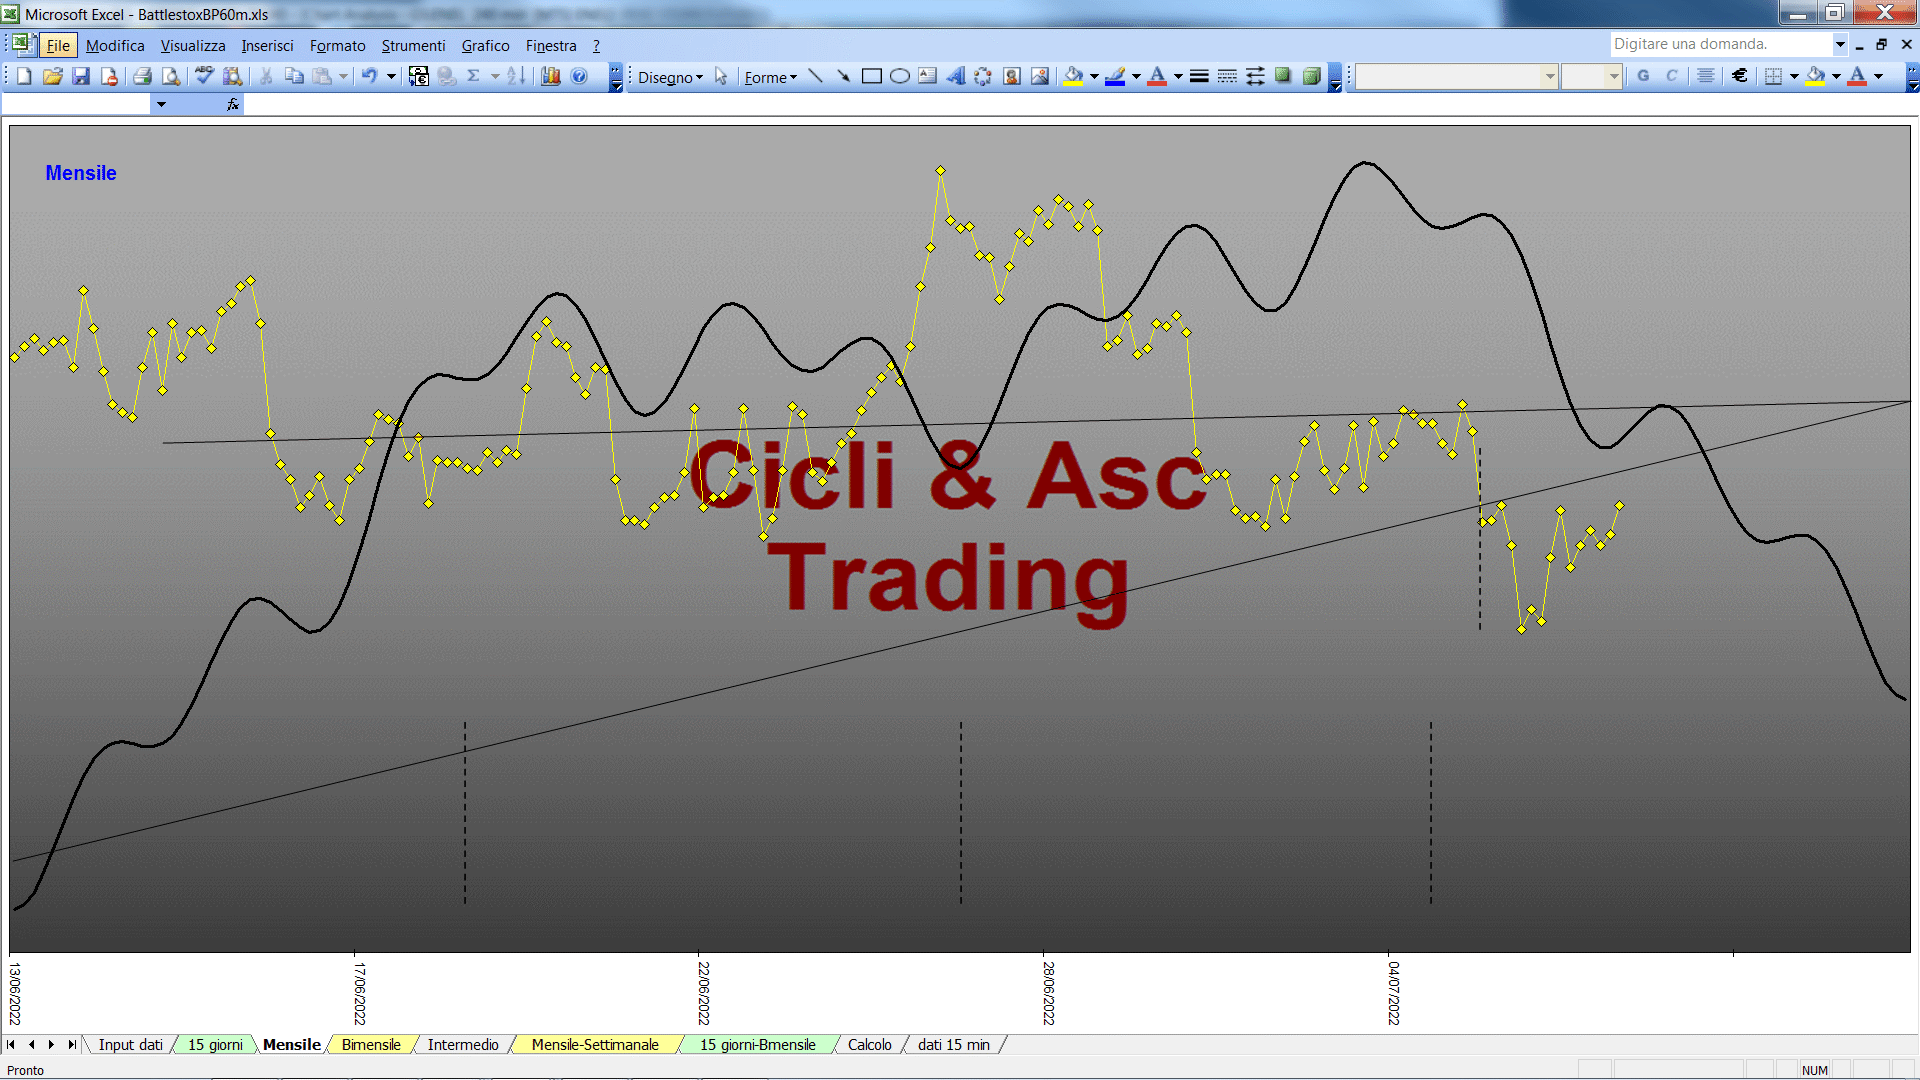Run the ABC spell check
Image resolution: width=1920 pixels, height=1080 pixels.
tap(204, 76)
